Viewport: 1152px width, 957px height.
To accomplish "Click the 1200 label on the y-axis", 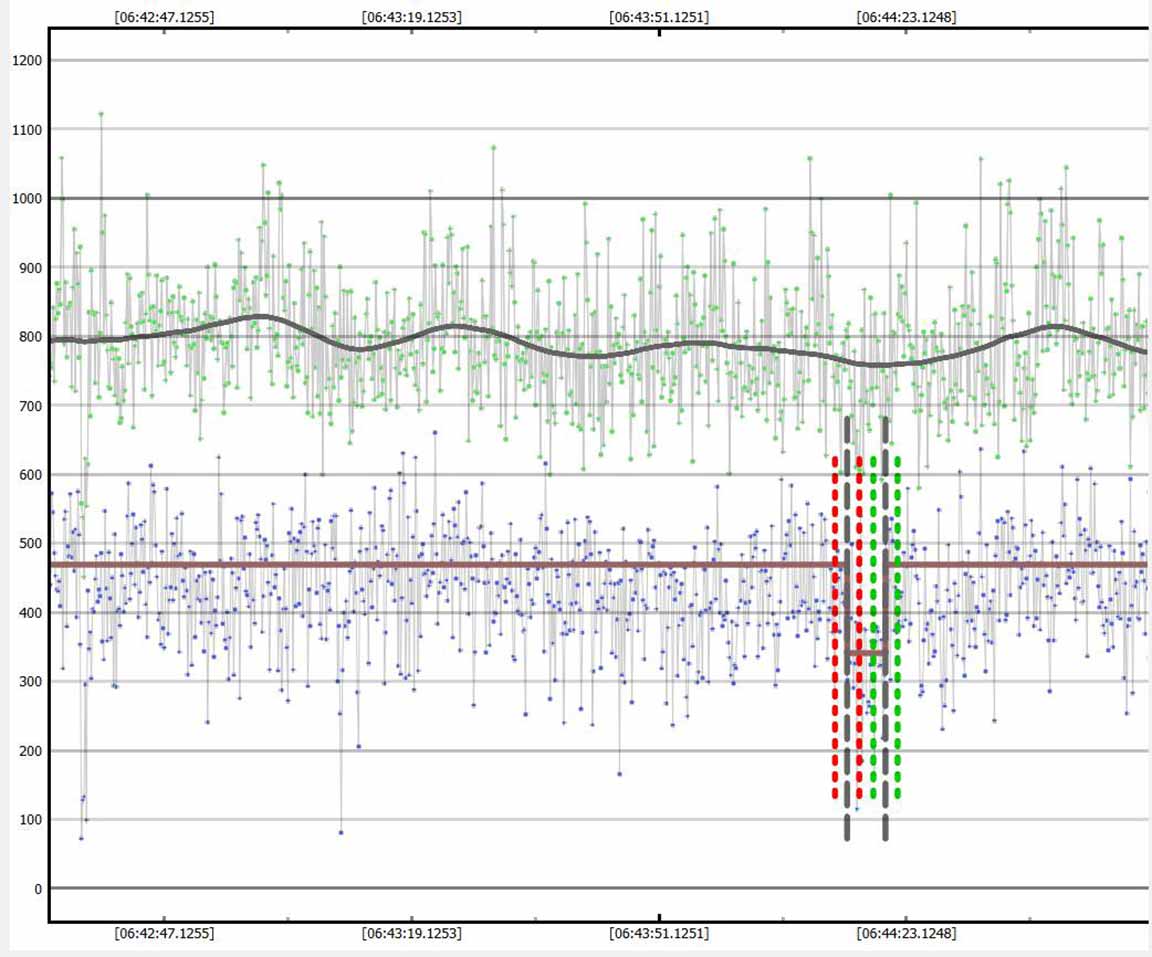I will [x=24, y=61].
